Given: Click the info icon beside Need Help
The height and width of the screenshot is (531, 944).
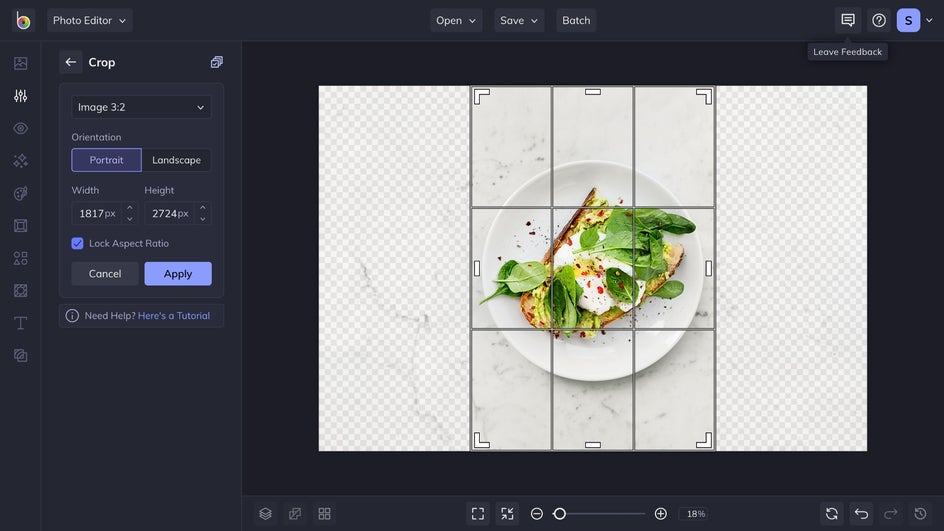Looking at the screenshot, I should tap(72, 315).
